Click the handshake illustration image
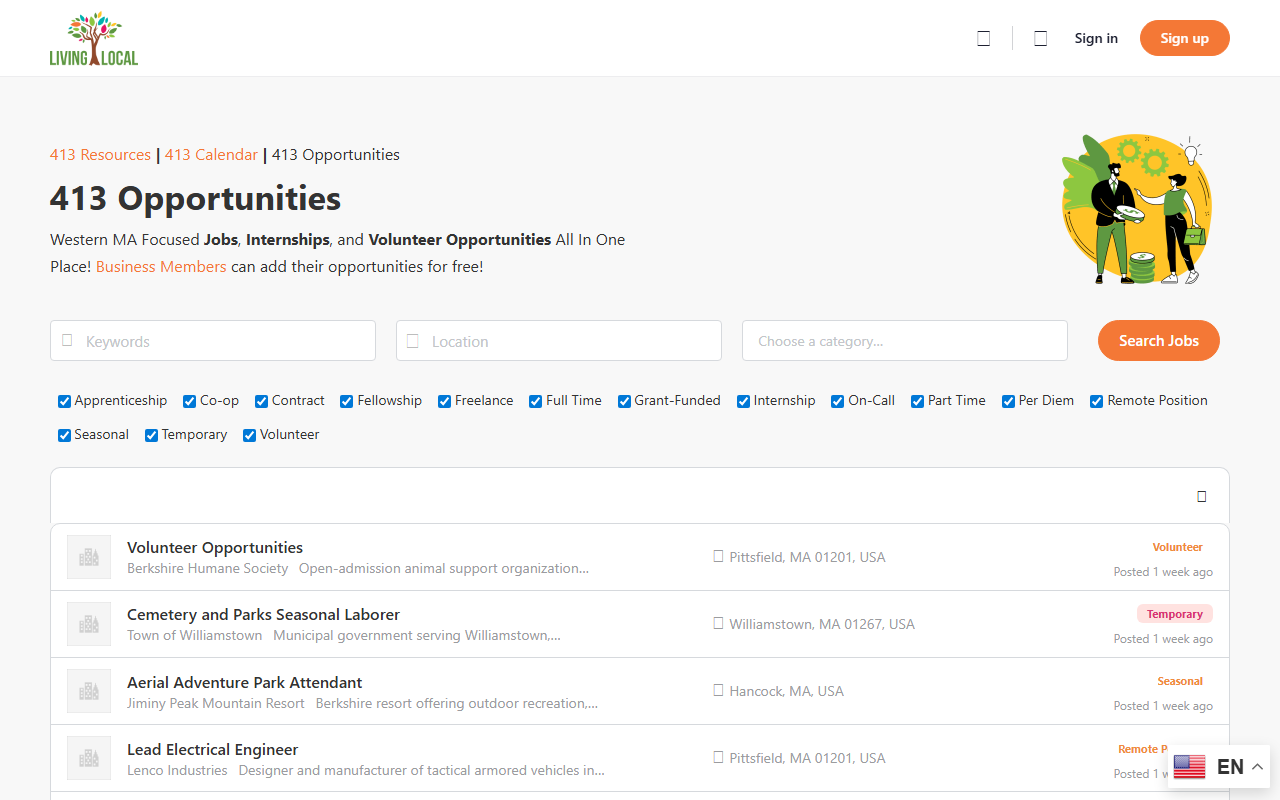1280x800 pixels. 1136,209
